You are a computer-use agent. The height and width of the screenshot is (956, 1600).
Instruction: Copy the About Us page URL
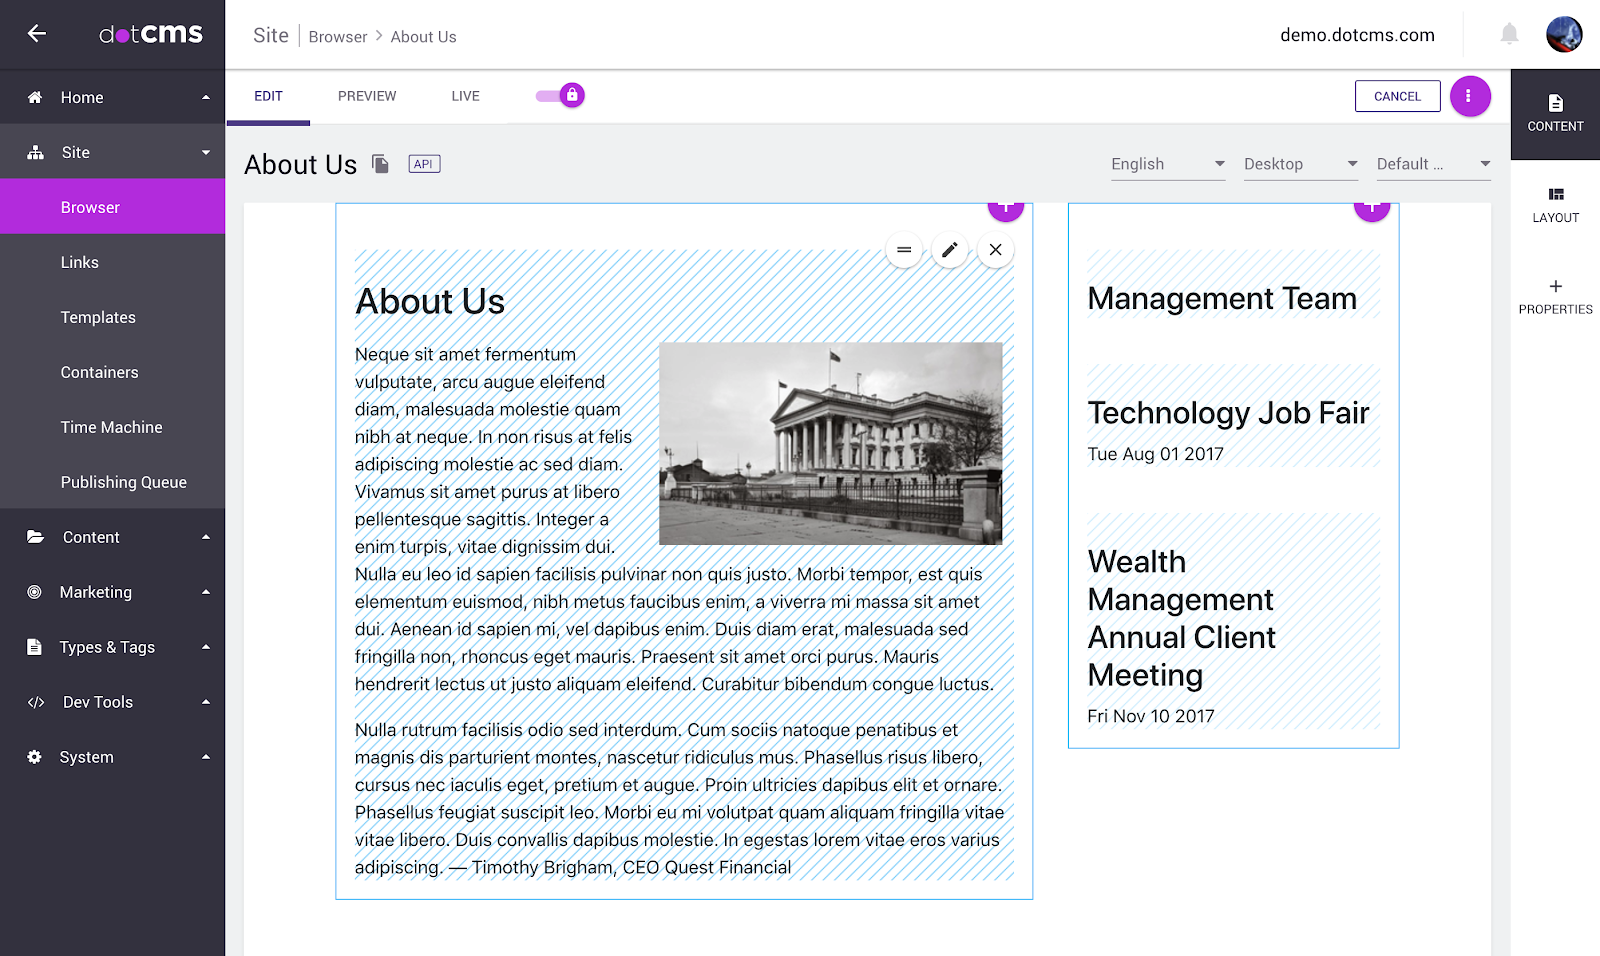coord(380,164)
